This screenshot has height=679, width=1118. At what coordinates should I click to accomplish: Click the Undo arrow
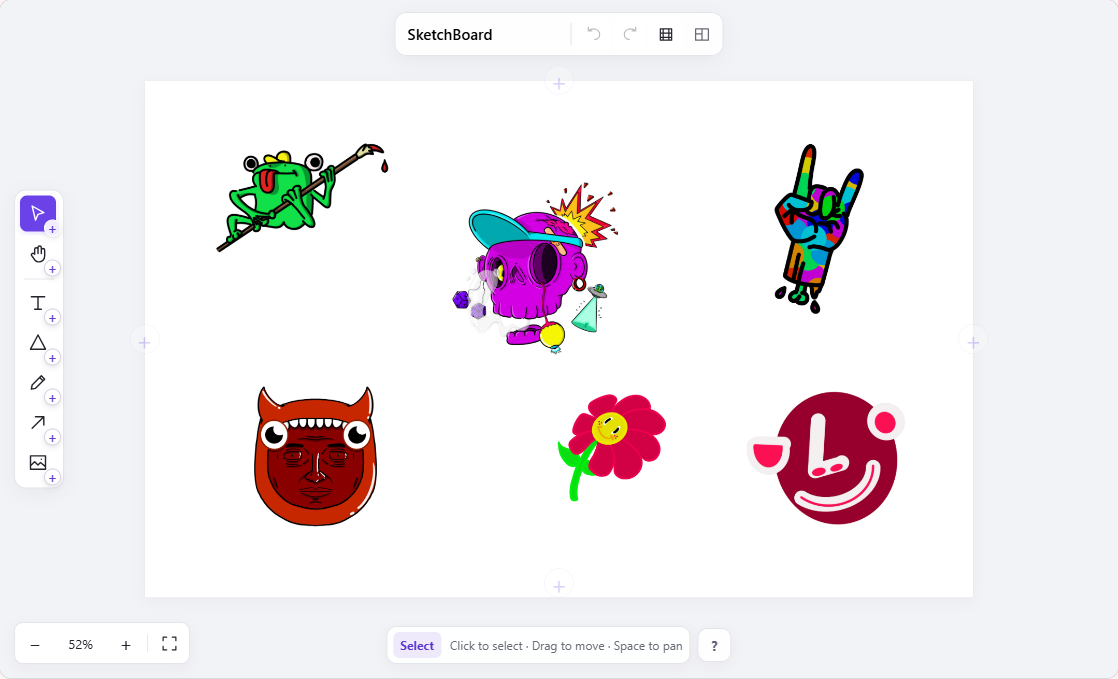click(594, 34)
